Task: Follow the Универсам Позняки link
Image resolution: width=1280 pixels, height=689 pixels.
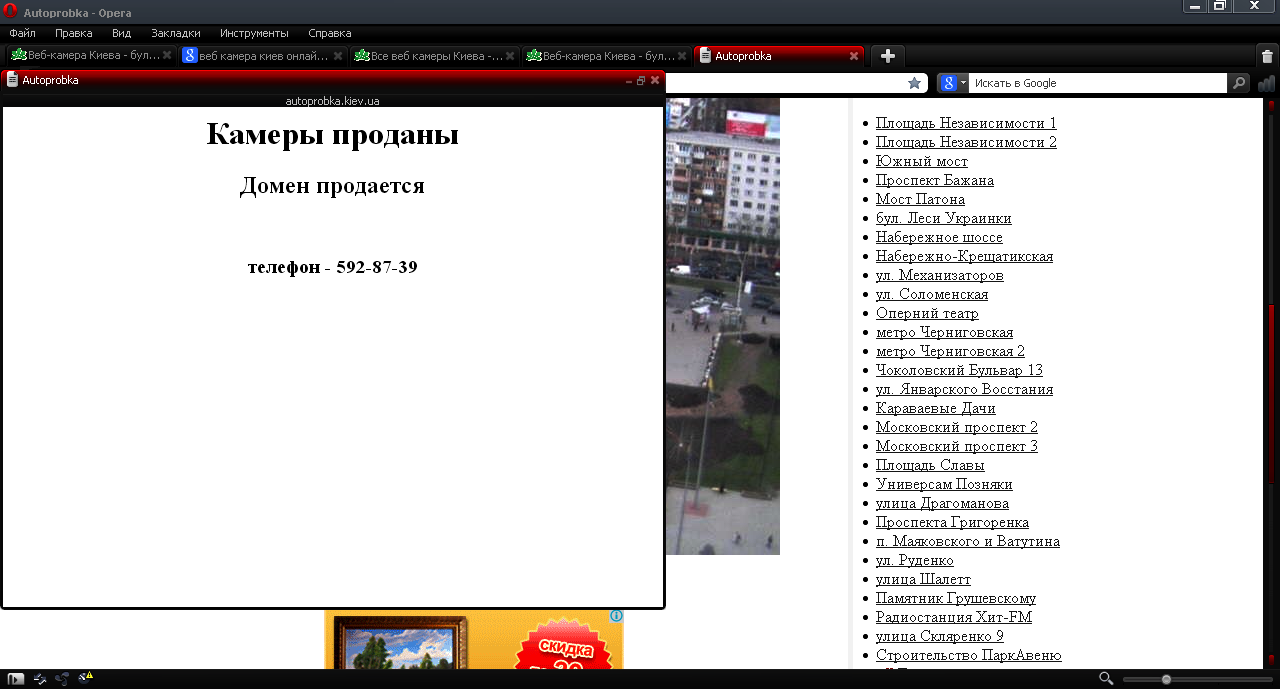Action: (944, 484)
